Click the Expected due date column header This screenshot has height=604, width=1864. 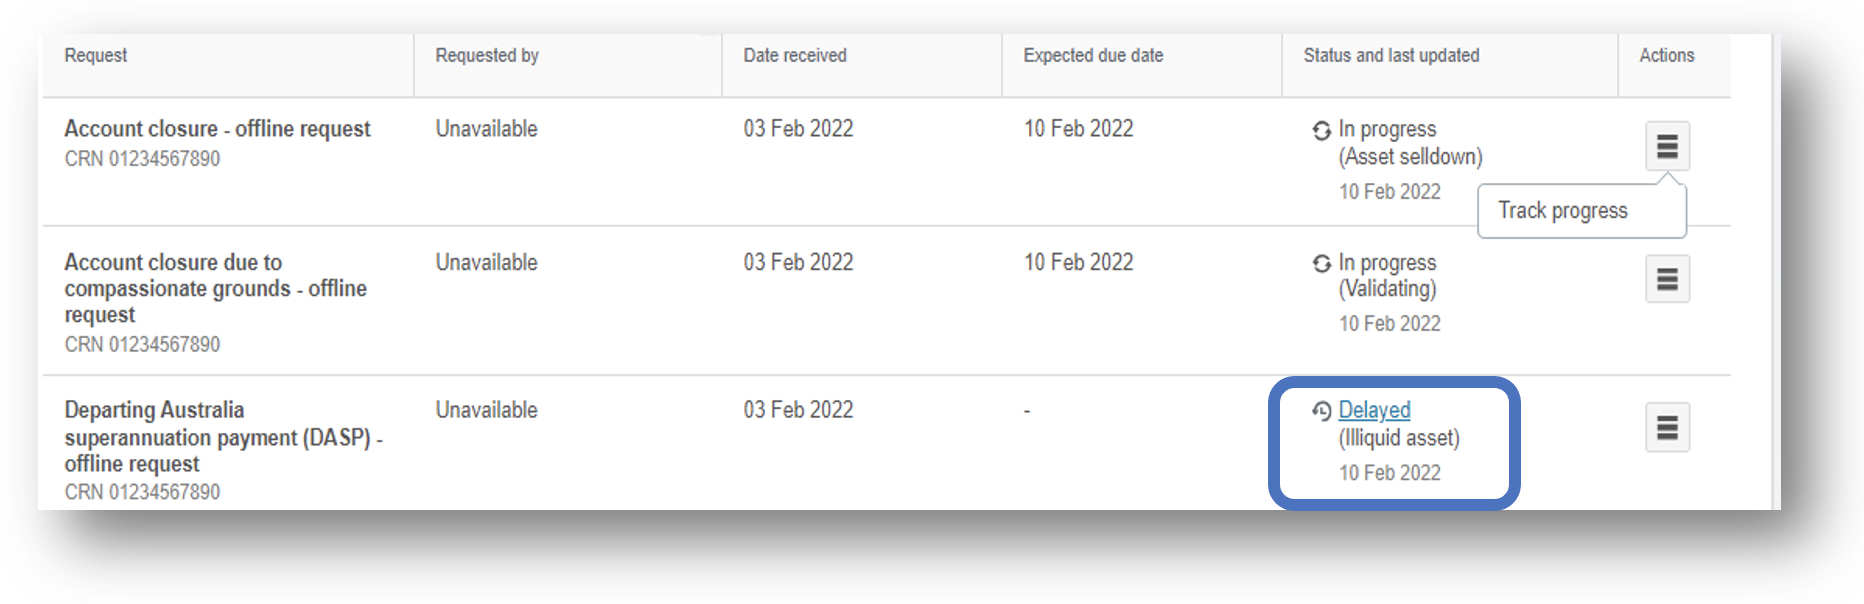pyautogui.click(x=1093, y=55)
